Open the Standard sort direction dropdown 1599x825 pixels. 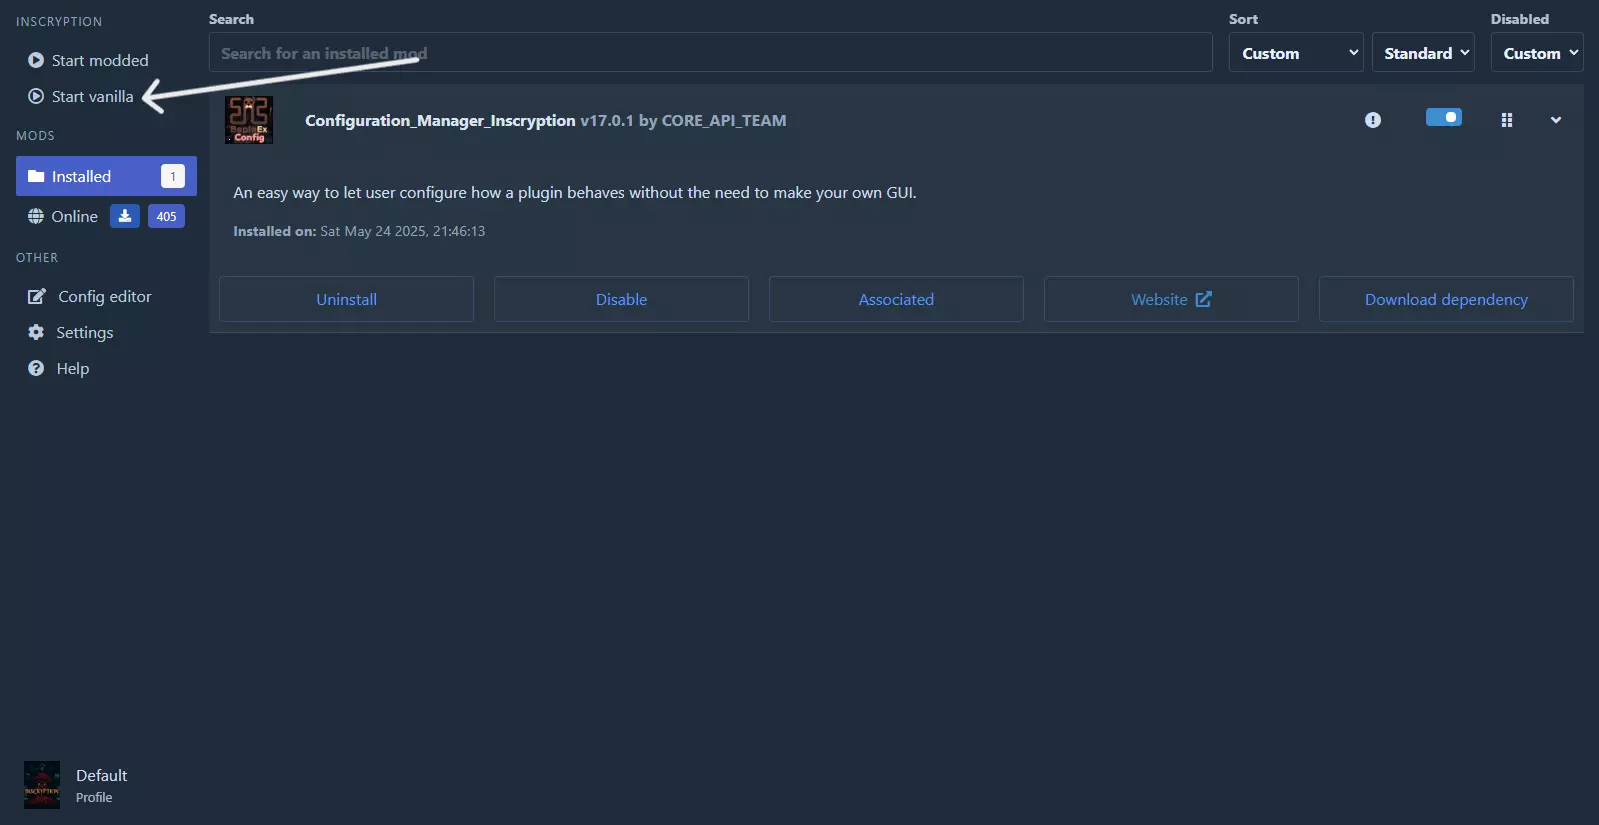pos(1423,53)
